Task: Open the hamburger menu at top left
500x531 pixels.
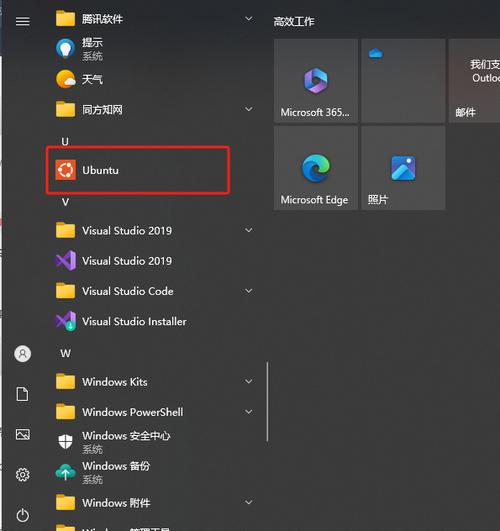Action: coord(23,21)
